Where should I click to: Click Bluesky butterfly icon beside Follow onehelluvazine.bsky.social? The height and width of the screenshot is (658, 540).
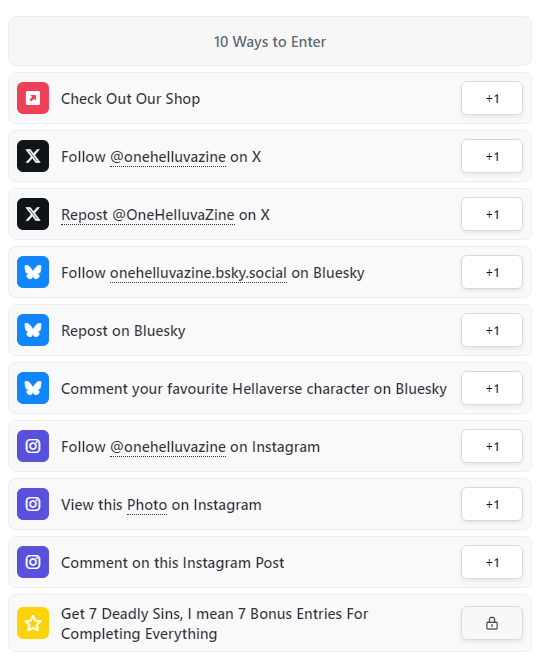(x=33, y=272)
